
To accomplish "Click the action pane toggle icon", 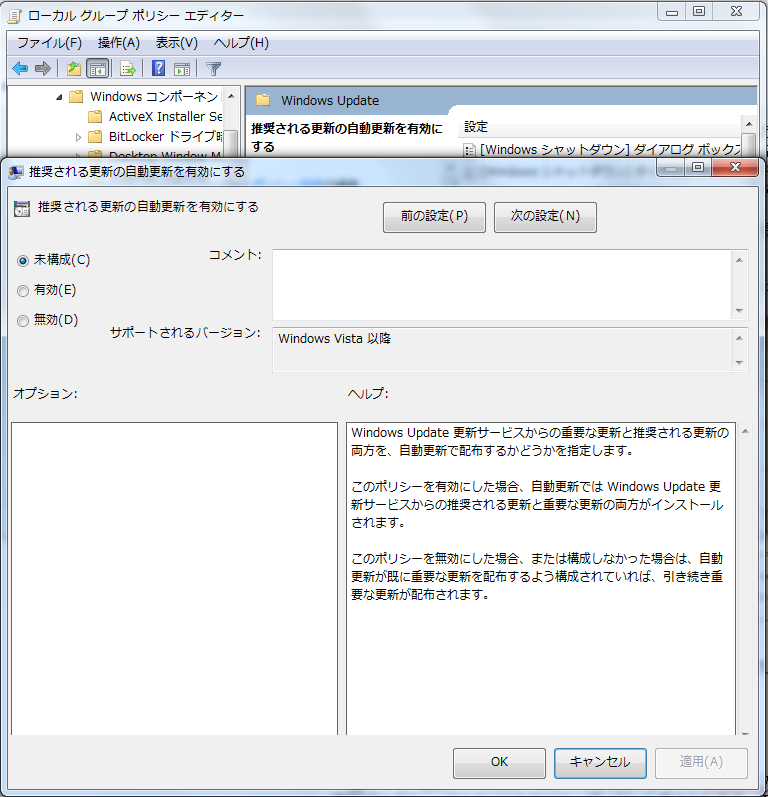I will 182,69.
